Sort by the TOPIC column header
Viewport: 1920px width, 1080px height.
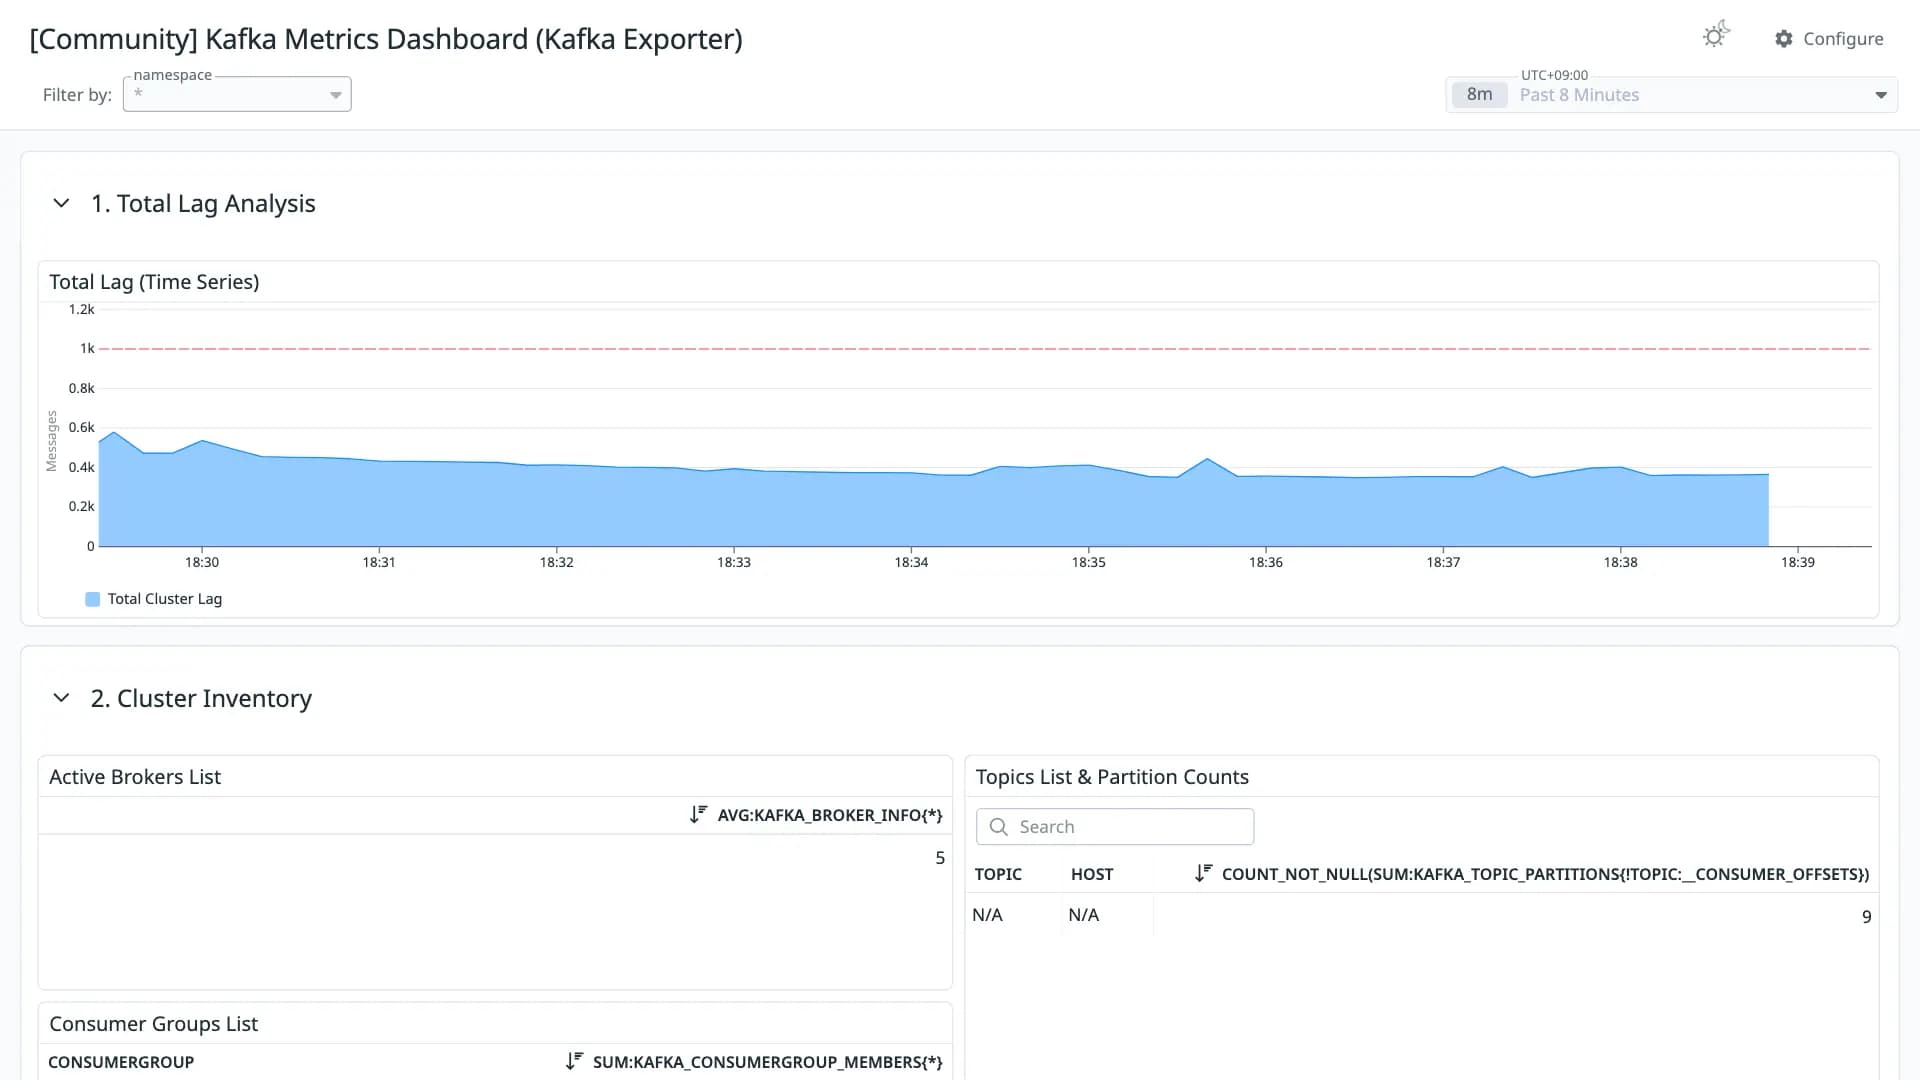pyautogui.click(x=998, y=874)
